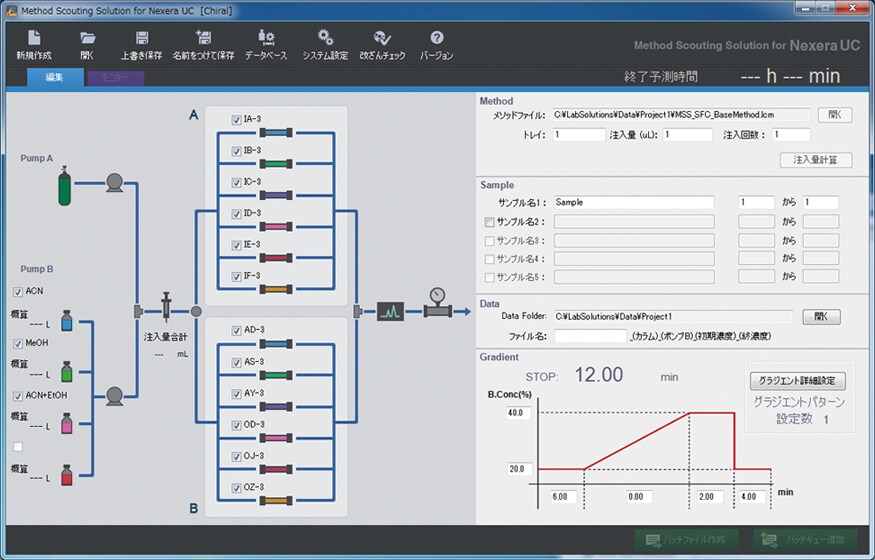875x560 pixels.
Task: Click the 40.0 B.Conc upper value field
Action: pos(518,413)
